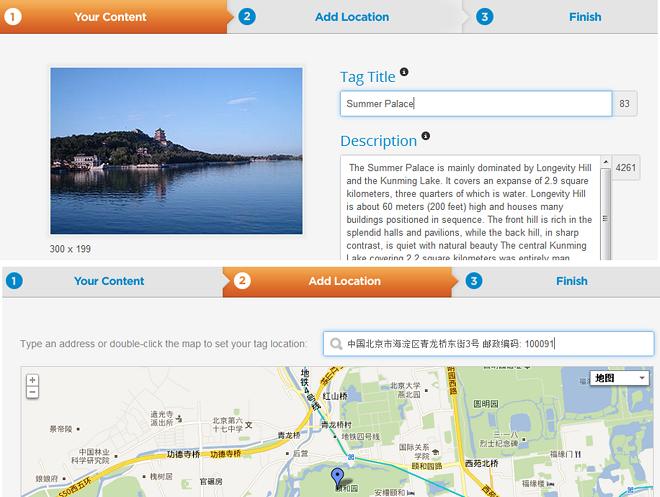The image size is (660, 497).
Task: Click the Description info icon
Action: click(426, 136)
